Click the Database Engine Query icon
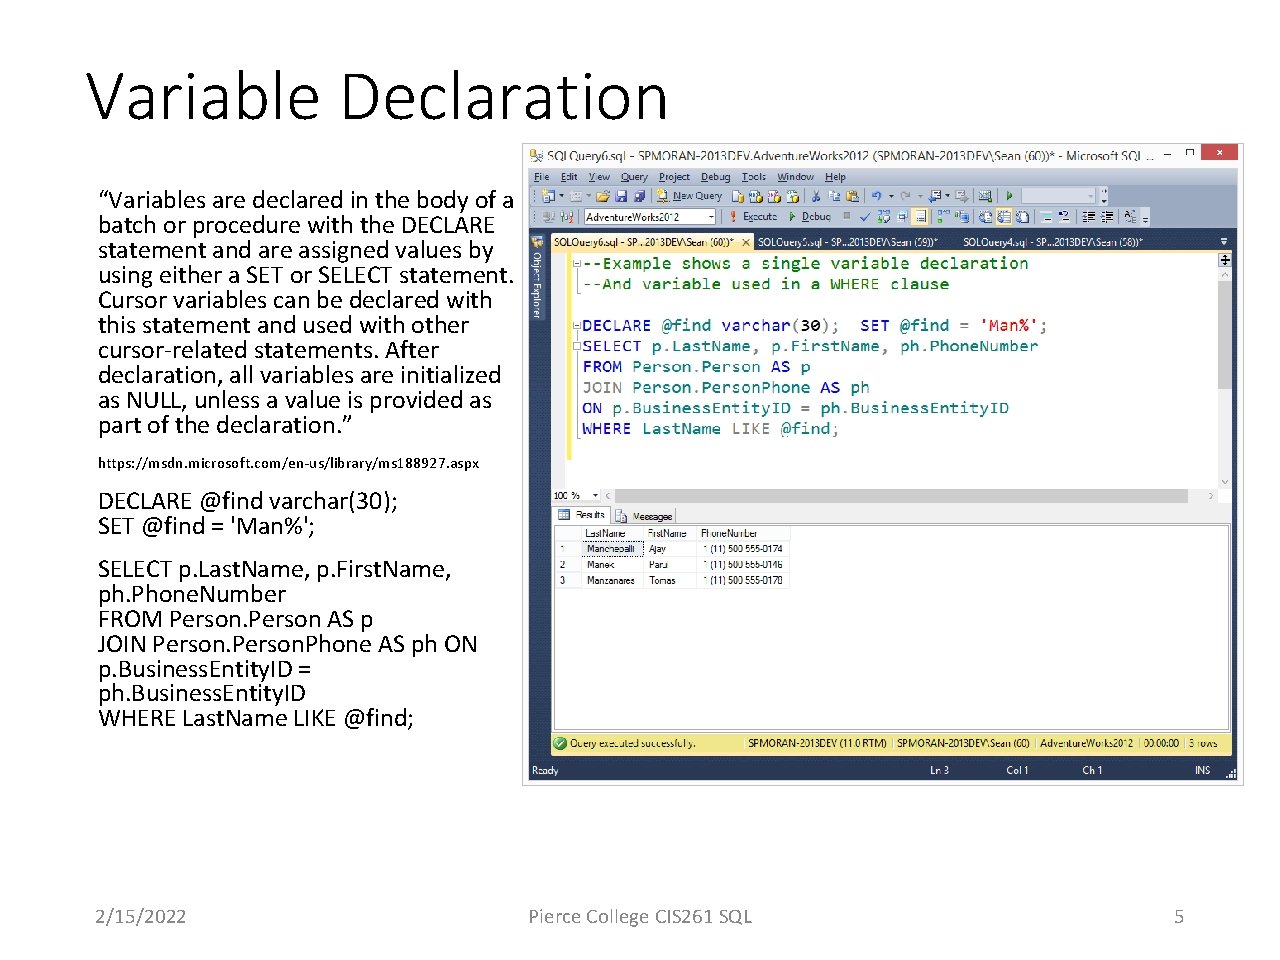 [738, 196]
